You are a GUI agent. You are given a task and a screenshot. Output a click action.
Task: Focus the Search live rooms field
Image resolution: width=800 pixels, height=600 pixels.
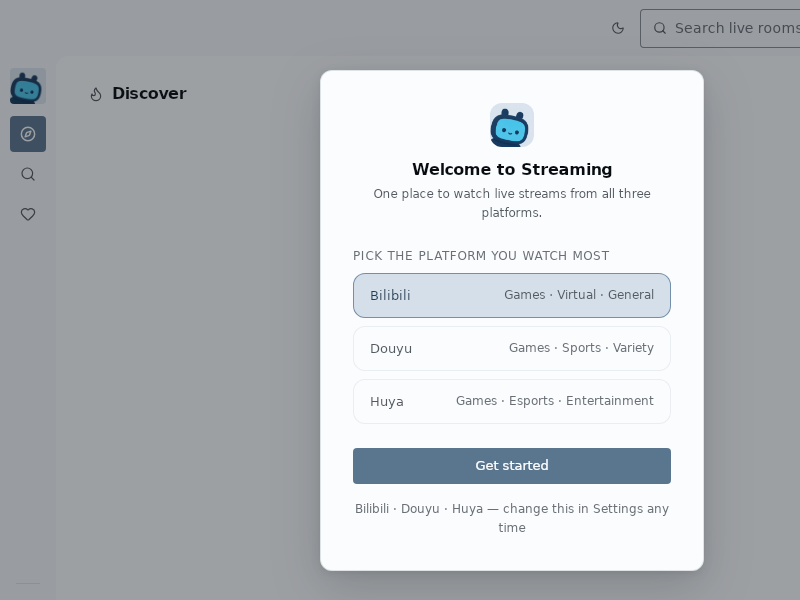tap(720, 28)
